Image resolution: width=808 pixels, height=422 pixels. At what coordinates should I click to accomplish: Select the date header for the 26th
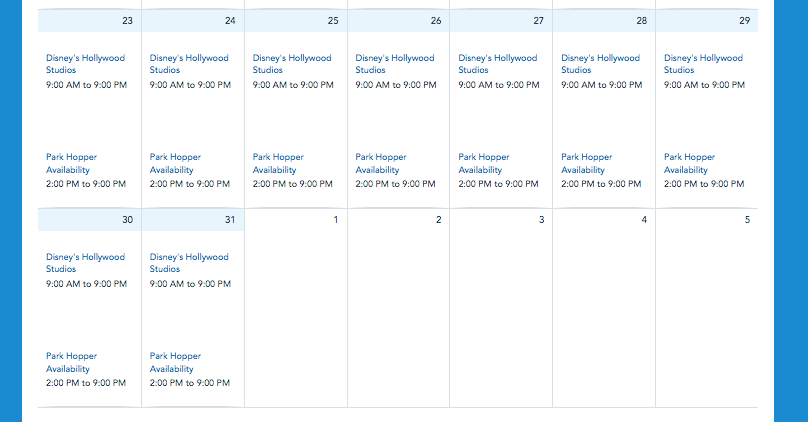[x=398, y=21]
